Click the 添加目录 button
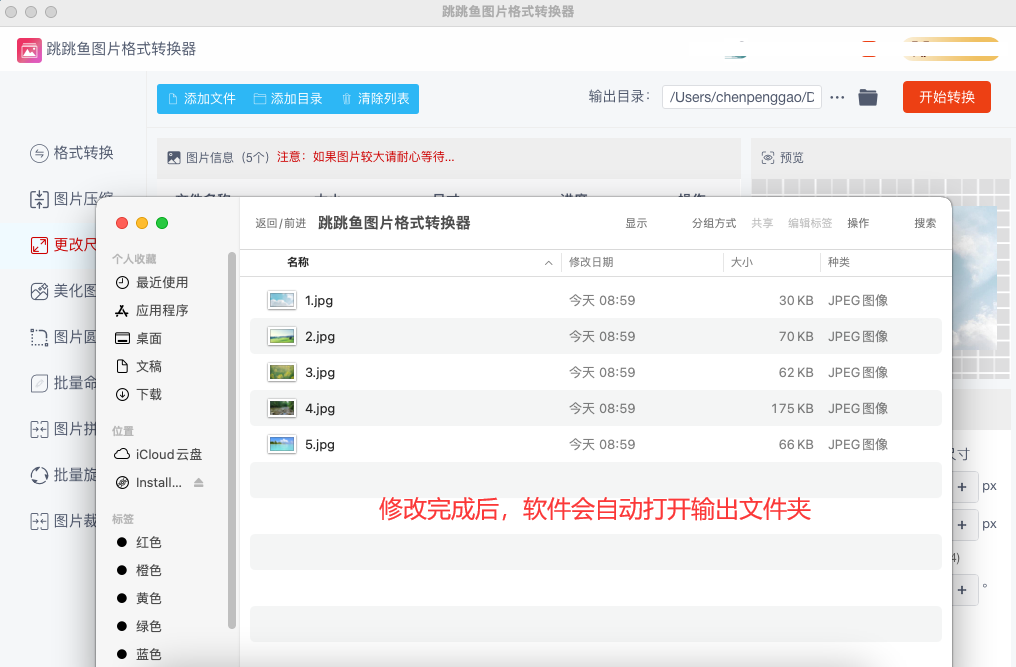Image resolution: width=1016 pixels, height=667 pixels. pyautogui.click(x=288, y=99)
